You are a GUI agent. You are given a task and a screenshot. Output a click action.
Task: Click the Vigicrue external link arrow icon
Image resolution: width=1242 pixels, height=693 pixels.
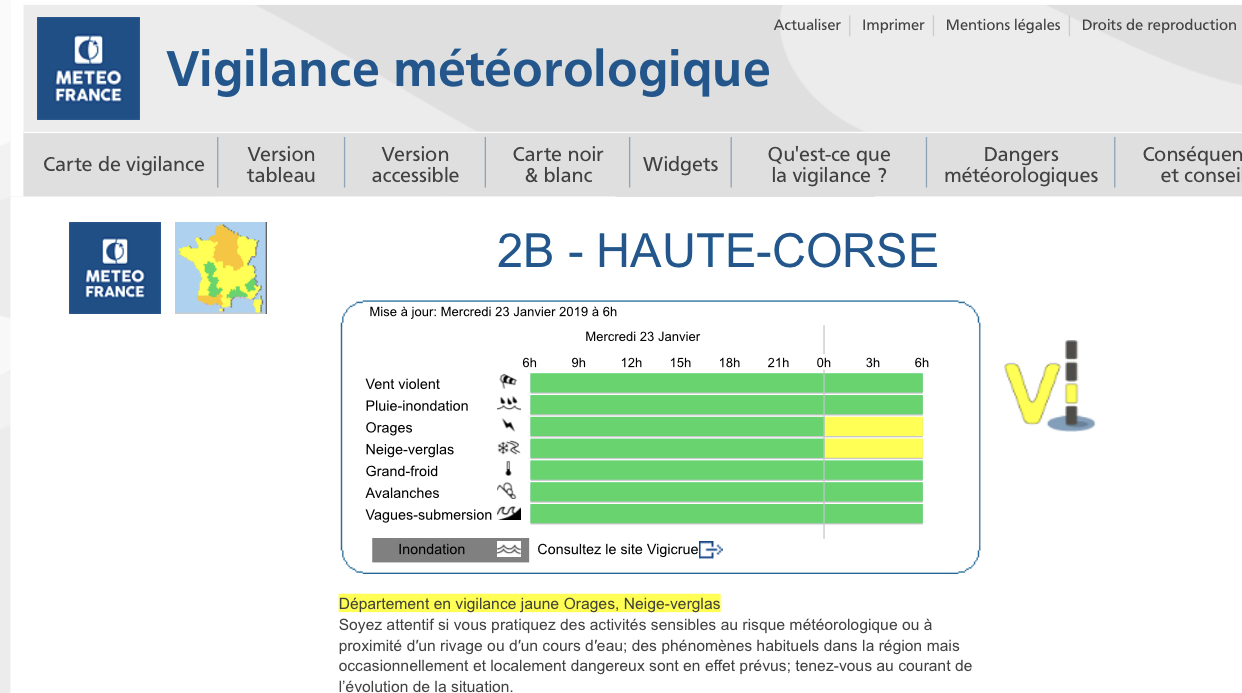tap(710, 549)
